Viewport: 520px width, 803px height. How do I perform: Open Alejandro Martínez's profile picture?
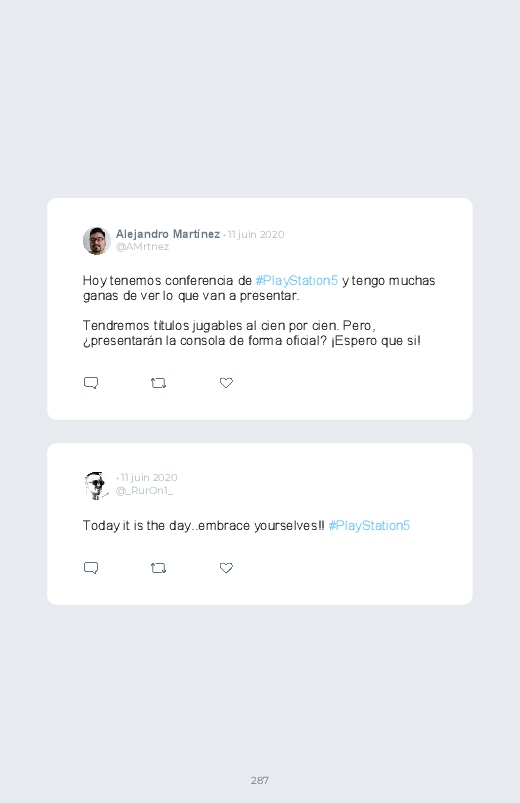tap(97, 241)
